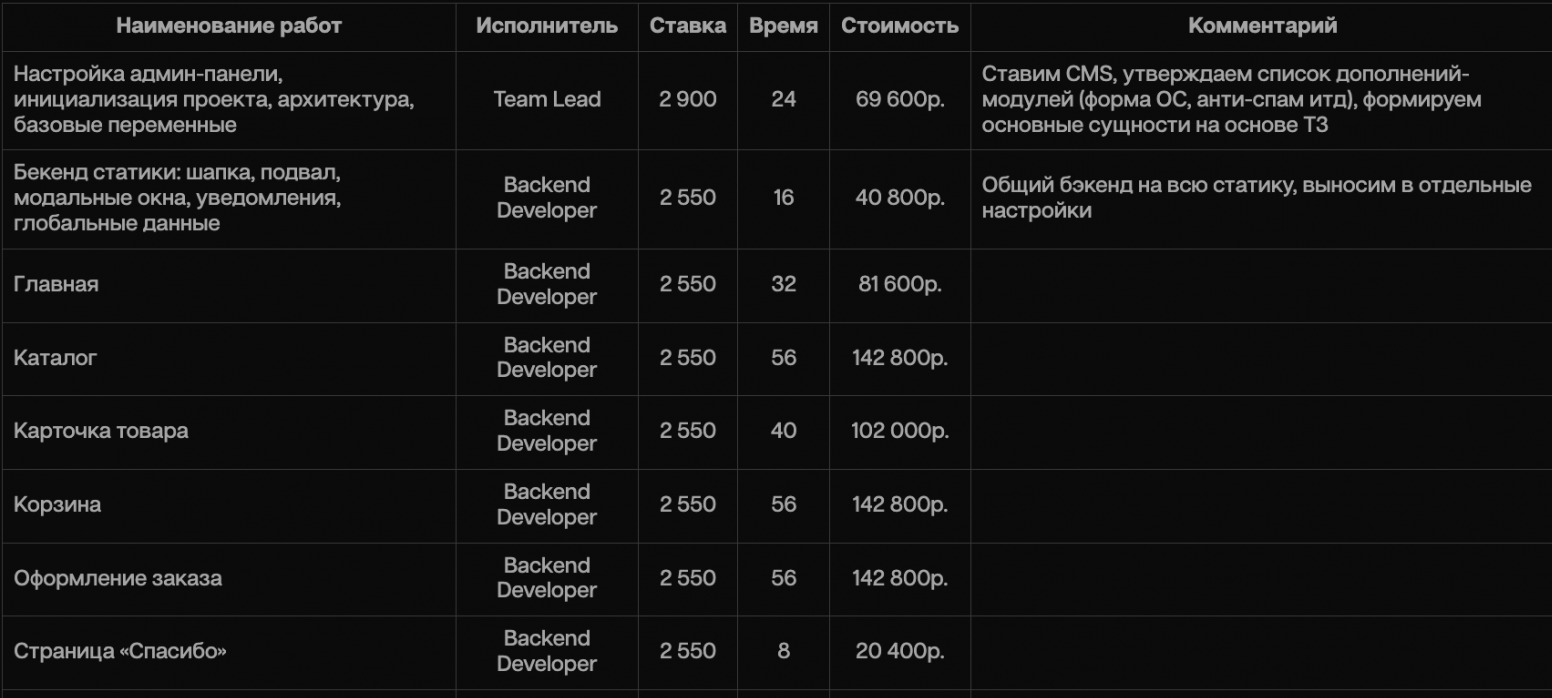Viewport: 1552px width, 698px height.
Task: Select the "Team Lead" executor cell
Action: coord(547,99)
